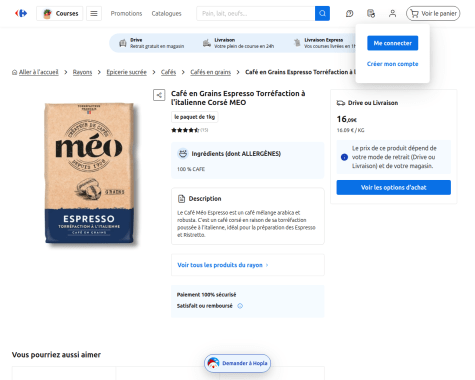Click Cafés en grains breadcrumb
Screen dimensions: 475x380
click(x=210, y=72)
